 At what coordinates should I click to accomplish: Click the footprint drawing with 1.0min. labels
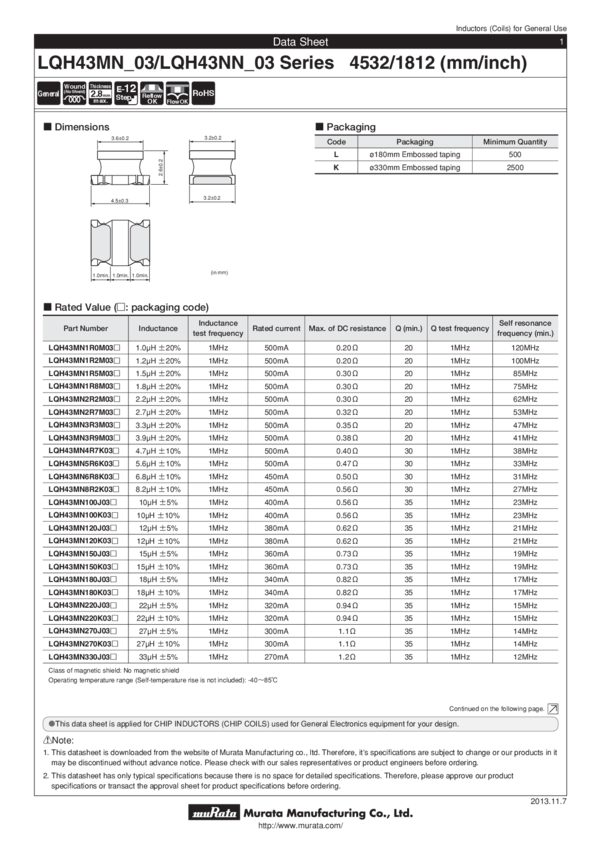(x=120, y=249)
